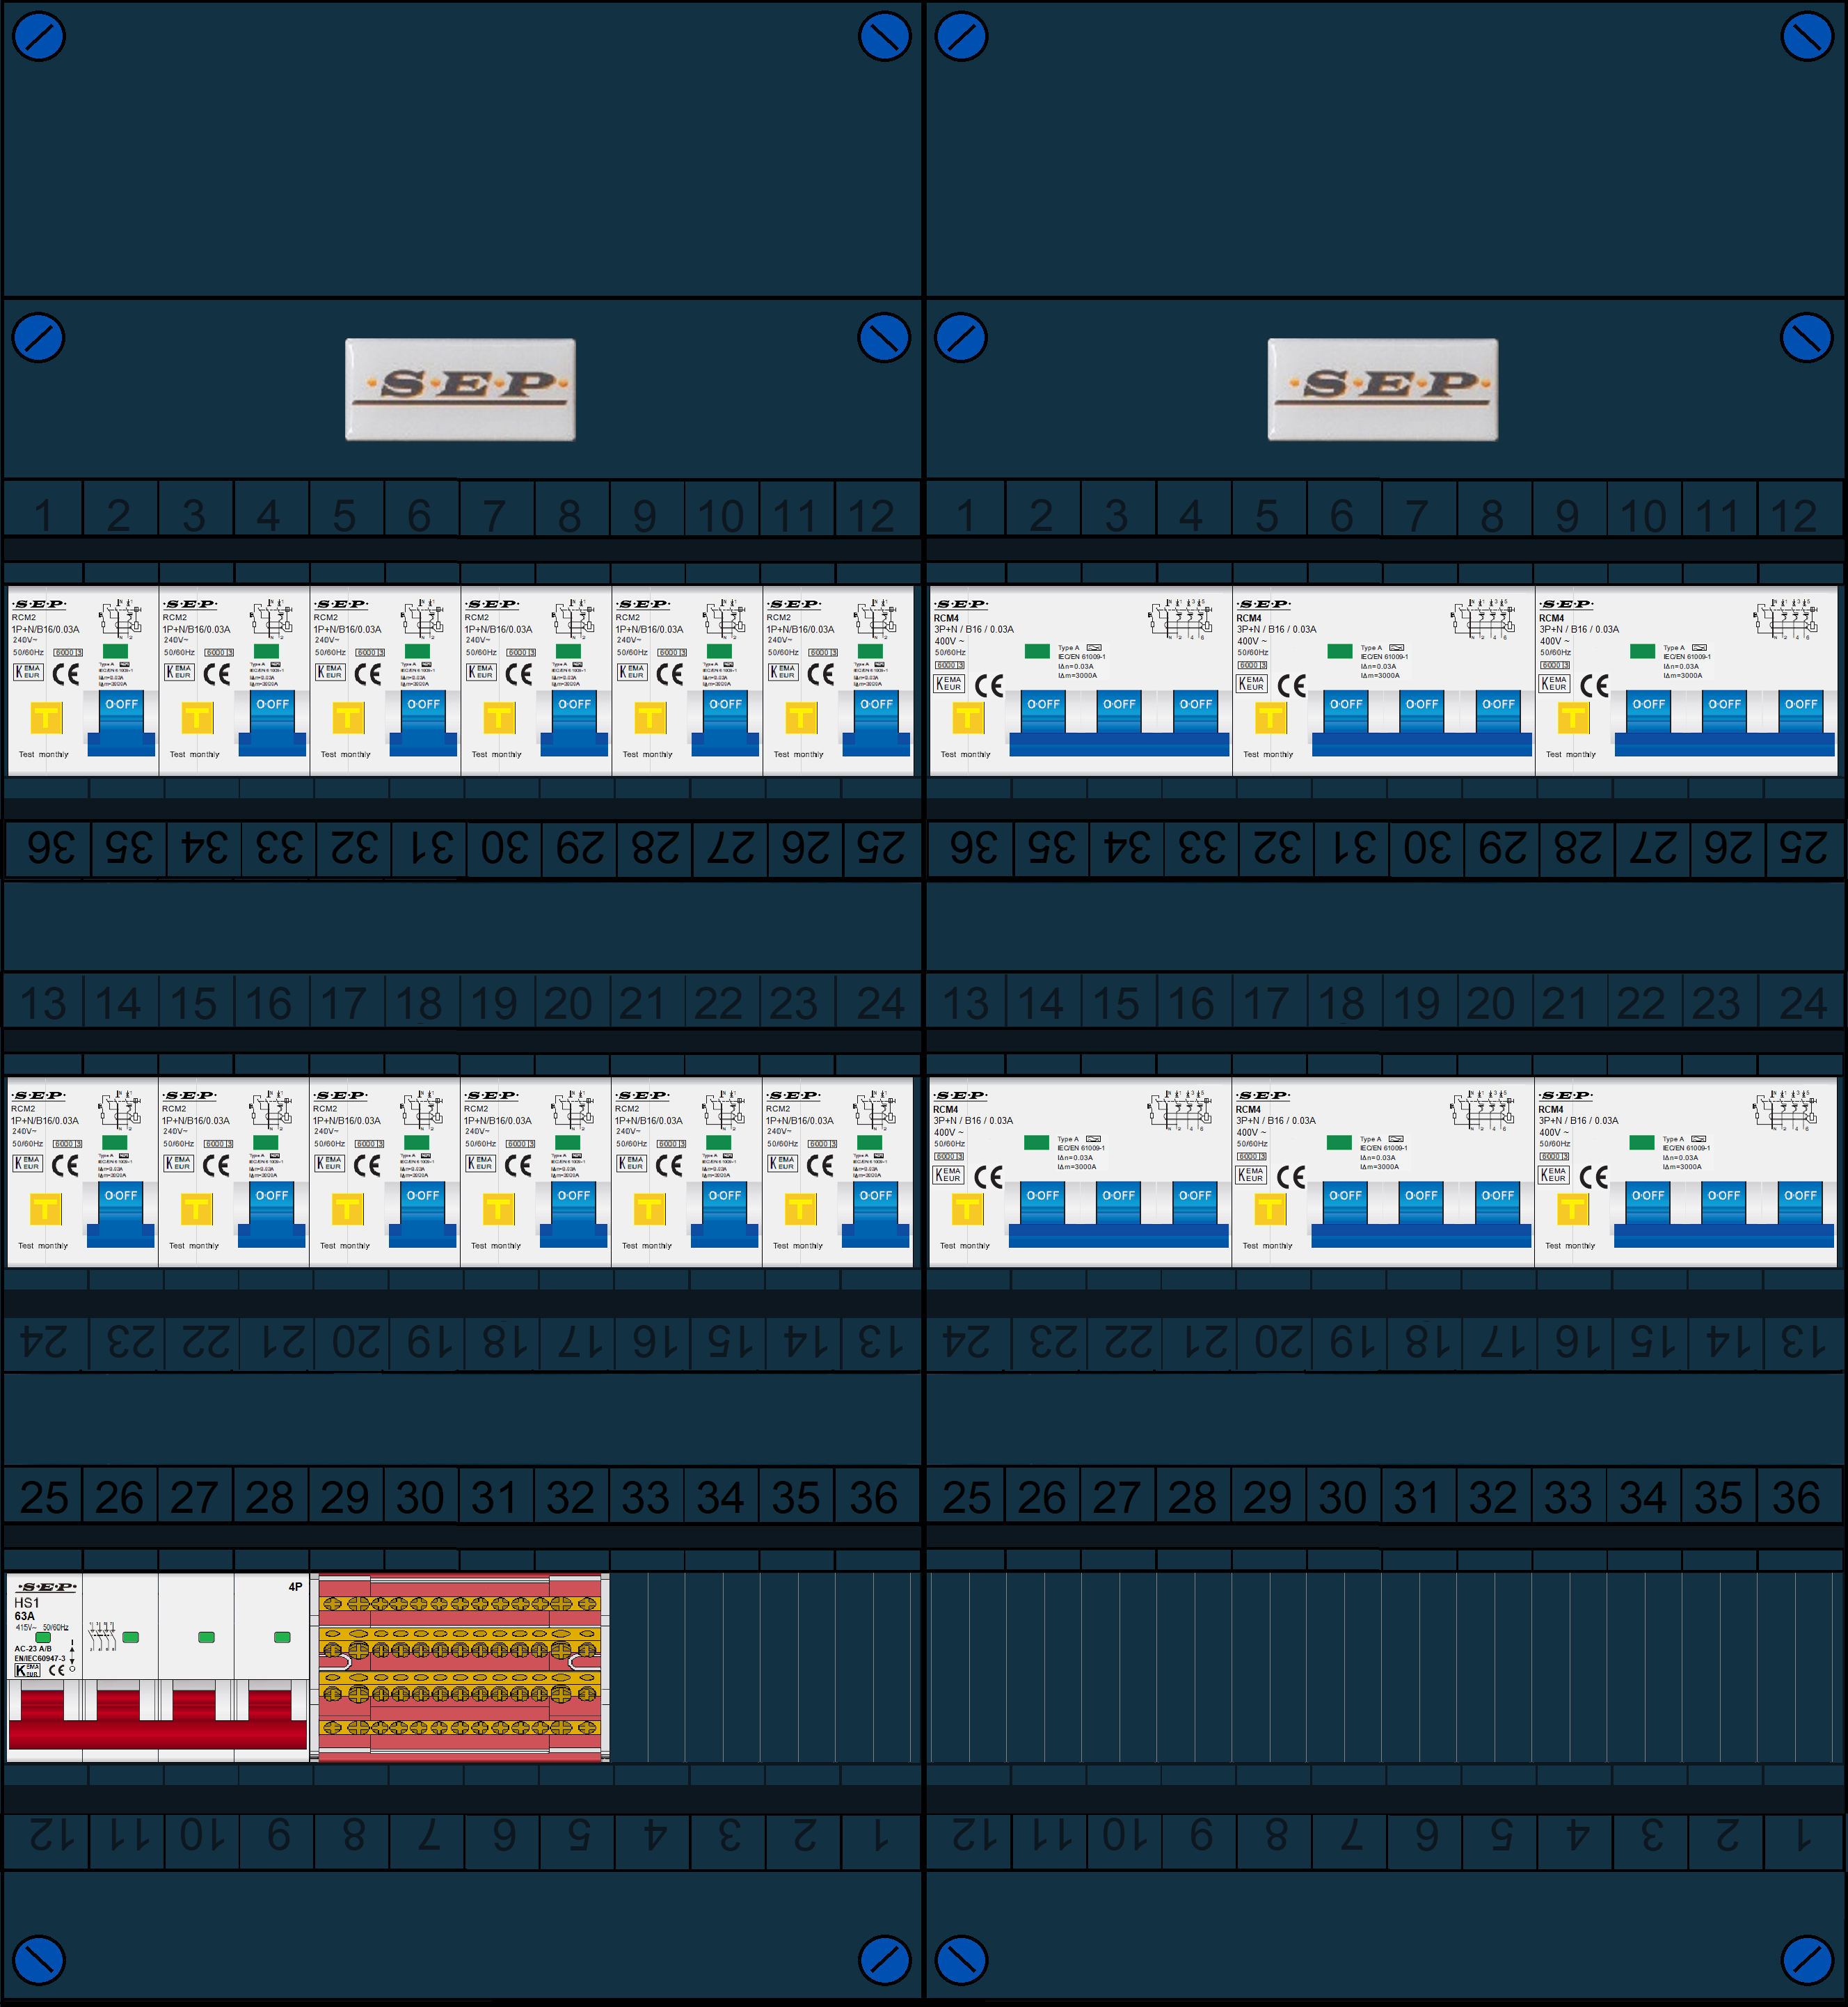Image resolution: width=1848 pixels, height=2007 pixels.
Task: Toggle the O-OFF switch under slot 14, left panel middle row
Action: pyautogui.click(x=121, y=1214)
